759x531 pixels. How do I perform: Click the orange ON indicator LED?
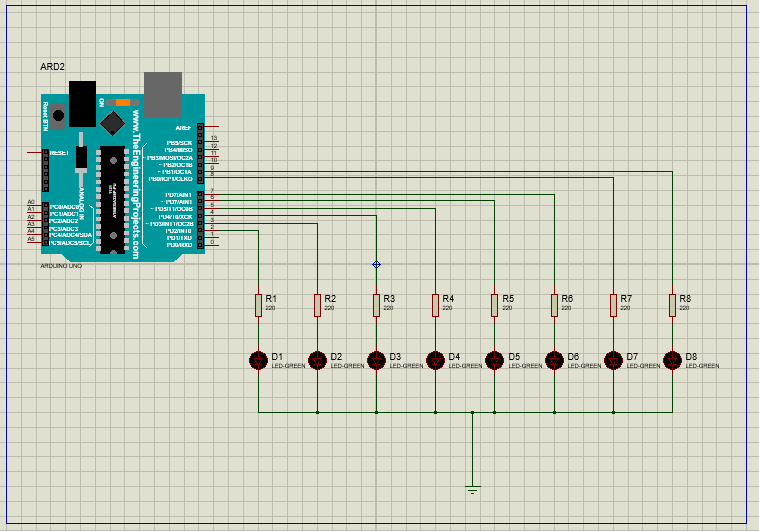(x=123, y=102)
